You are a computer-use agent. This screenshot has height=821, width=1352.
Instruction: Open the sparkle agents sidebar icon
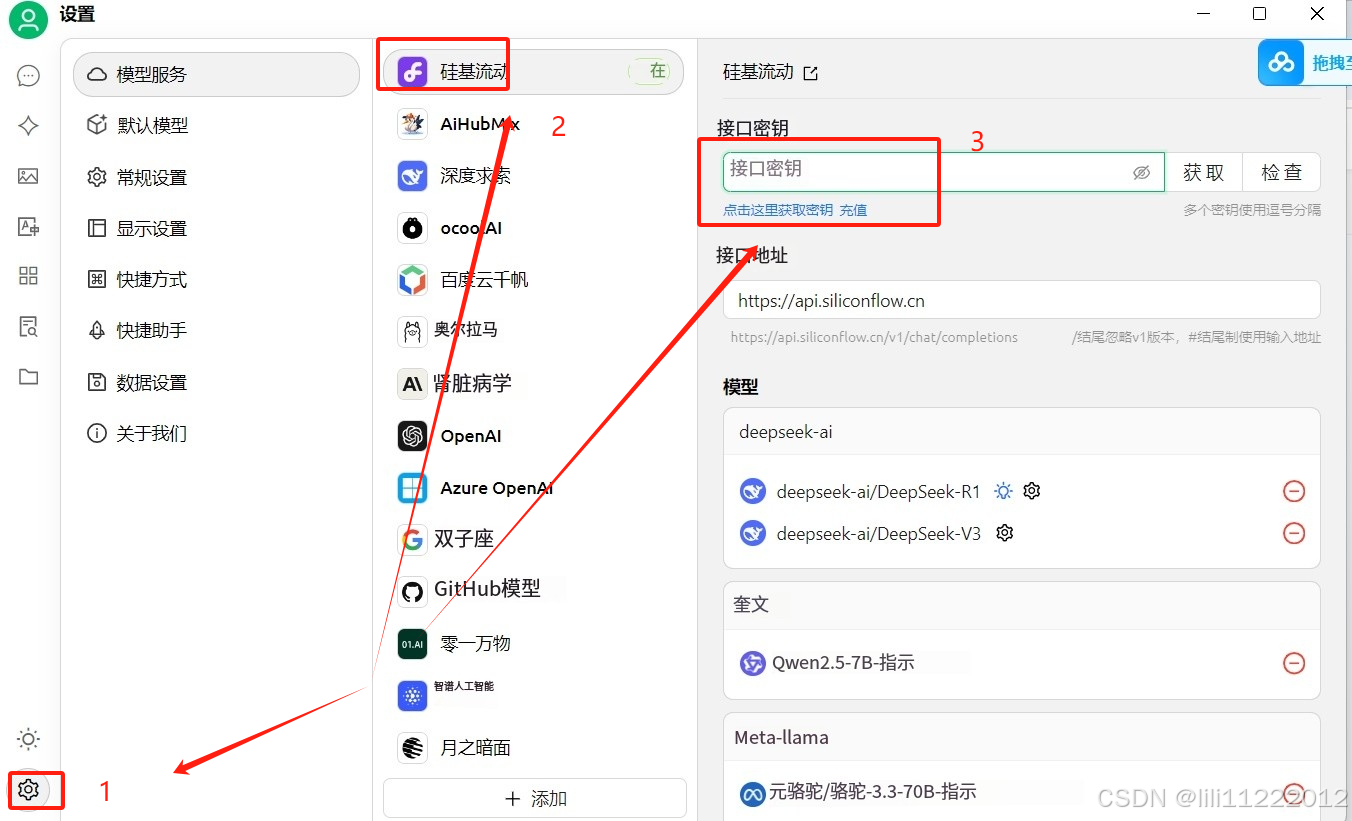pyautogui.click(x=29, y=126)
